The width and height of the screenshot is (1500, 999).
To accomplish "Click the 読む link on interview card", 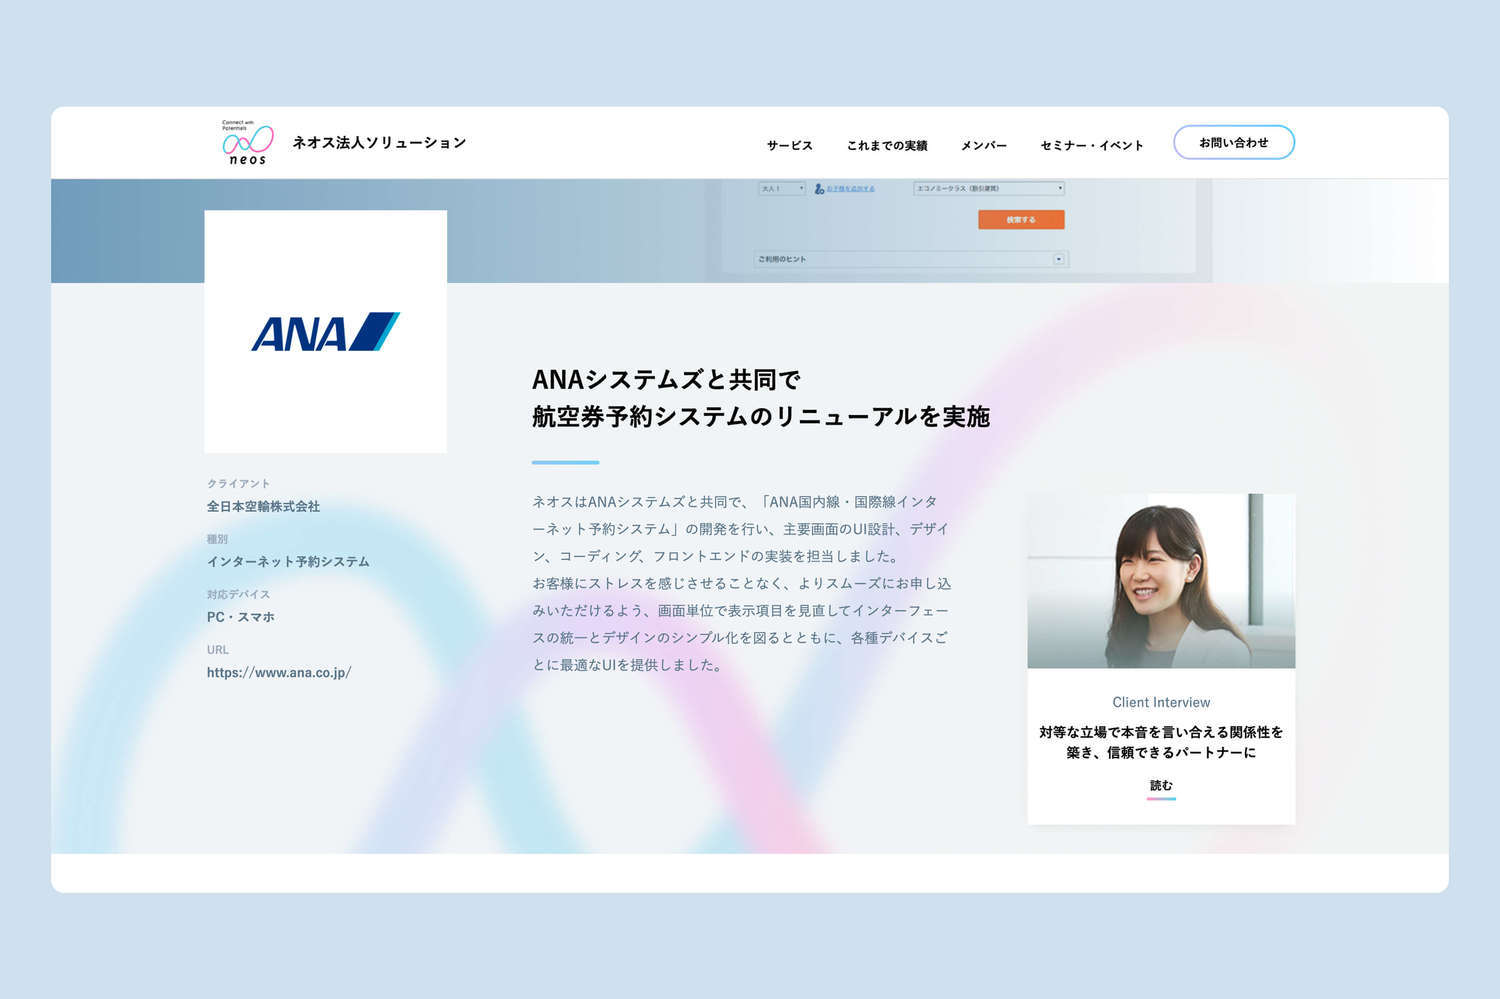I will pyautogui.click(x=1161, y=786).
